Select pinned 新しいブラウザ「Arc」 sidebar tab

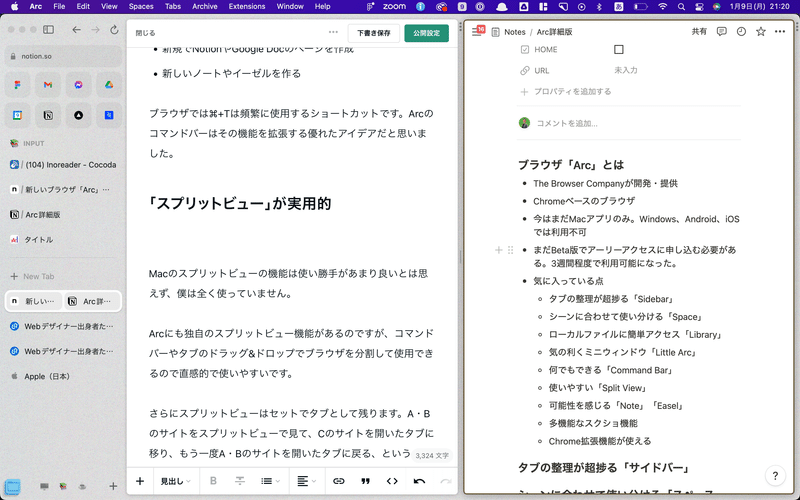[x=63, y=189]
